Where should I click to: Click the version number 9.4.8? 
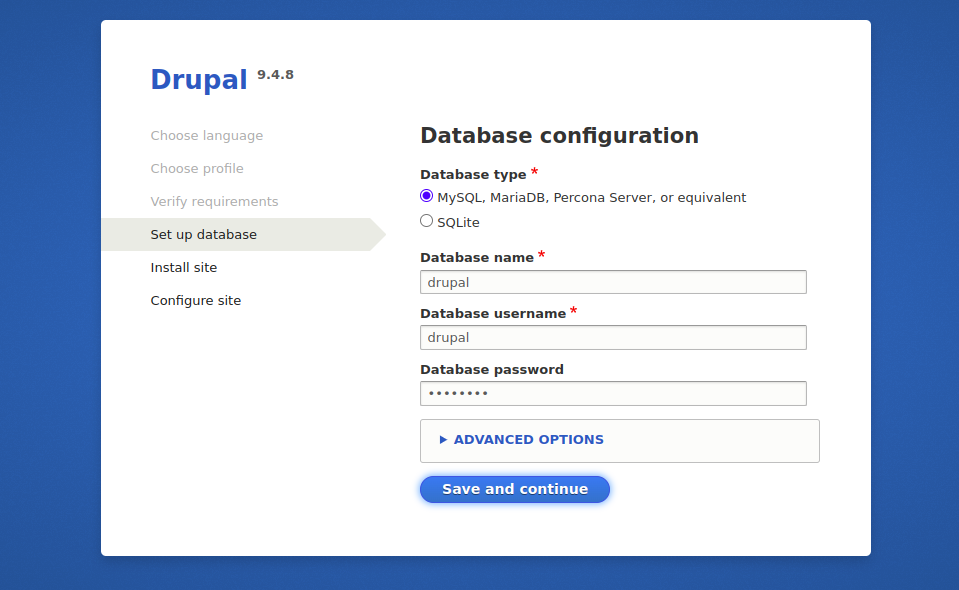pyautogui.click(x=275, y=75)
